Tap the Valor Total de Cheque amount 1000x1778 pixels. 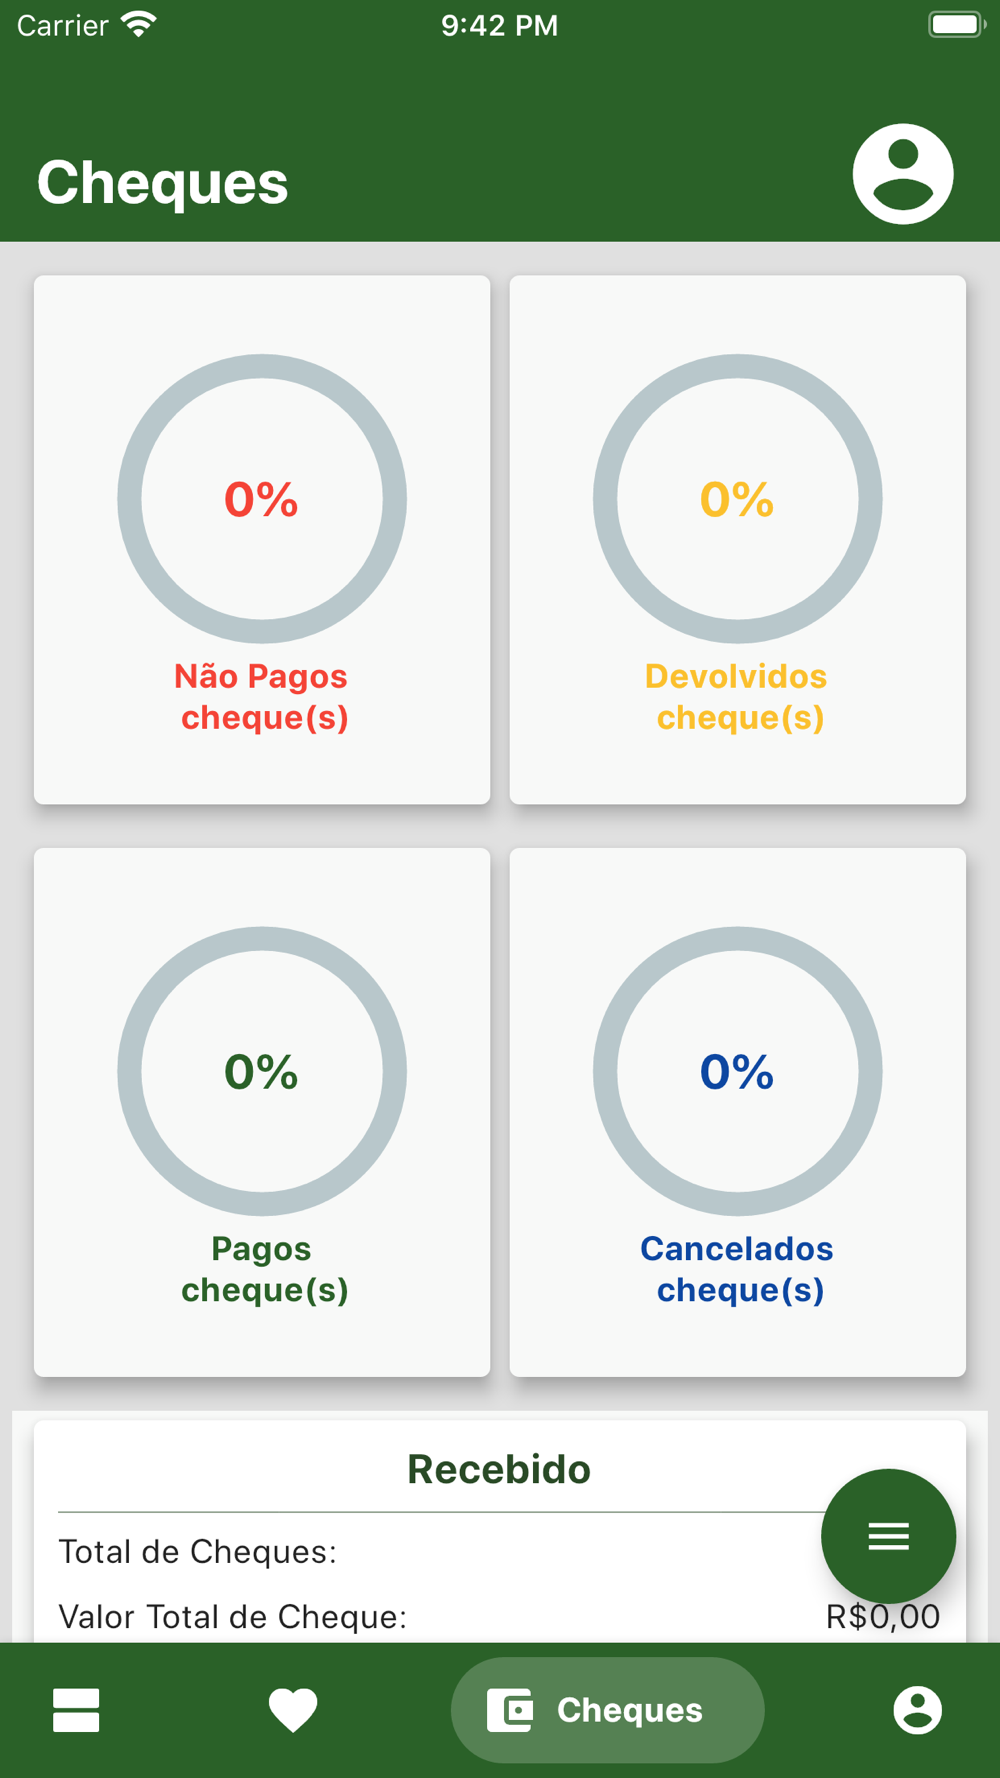pos(883,1616)
